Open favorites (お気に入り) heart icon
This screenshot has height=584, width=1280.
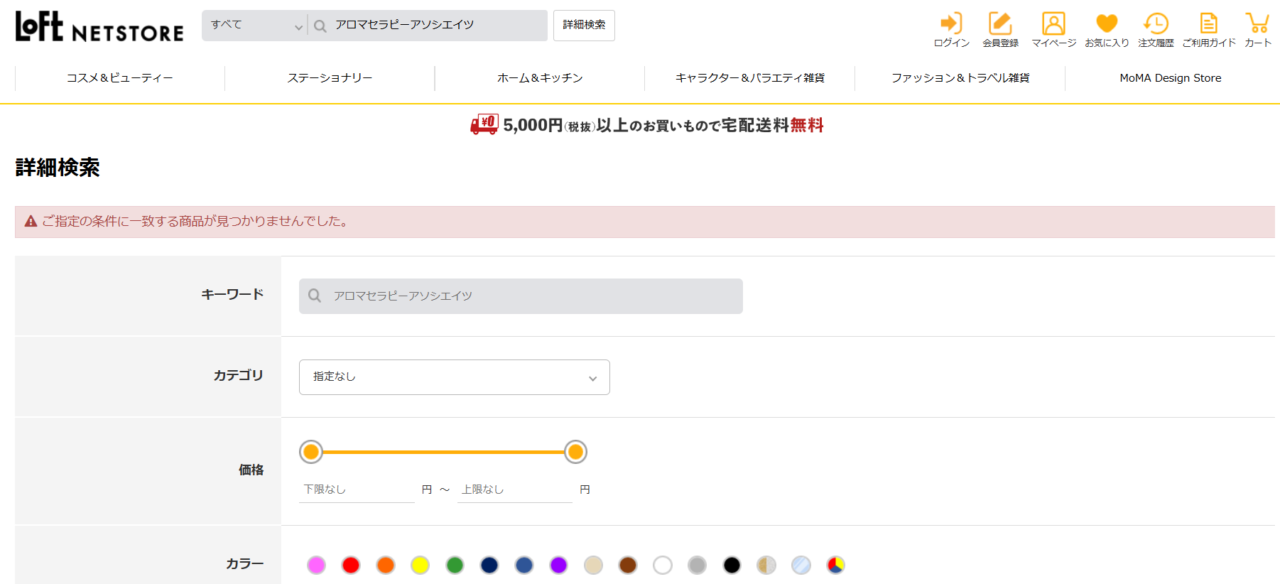(x=1107, y=23)
